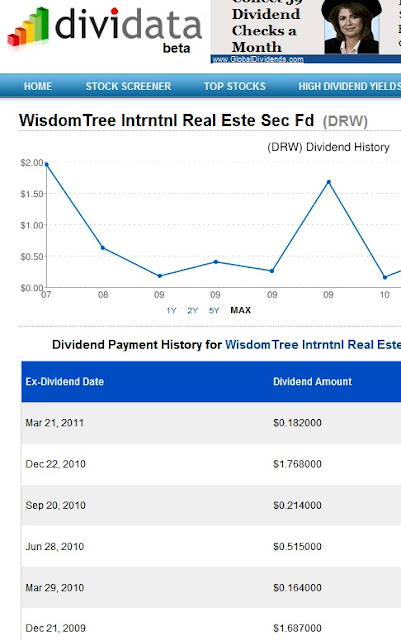Image resolution: width=401 pixels, height=640 pixels.
Task: Switch chart range to 1Y
Action: tap(171, 311)
